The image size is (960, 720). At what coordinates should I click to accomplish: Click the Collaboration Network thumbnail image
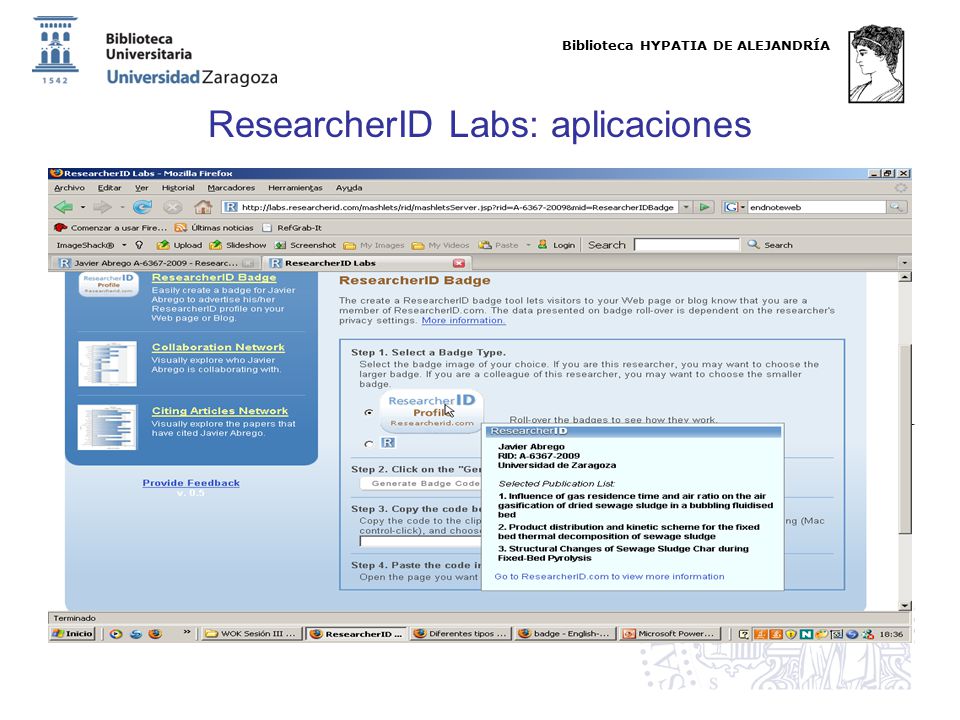(x=107, y=364)
